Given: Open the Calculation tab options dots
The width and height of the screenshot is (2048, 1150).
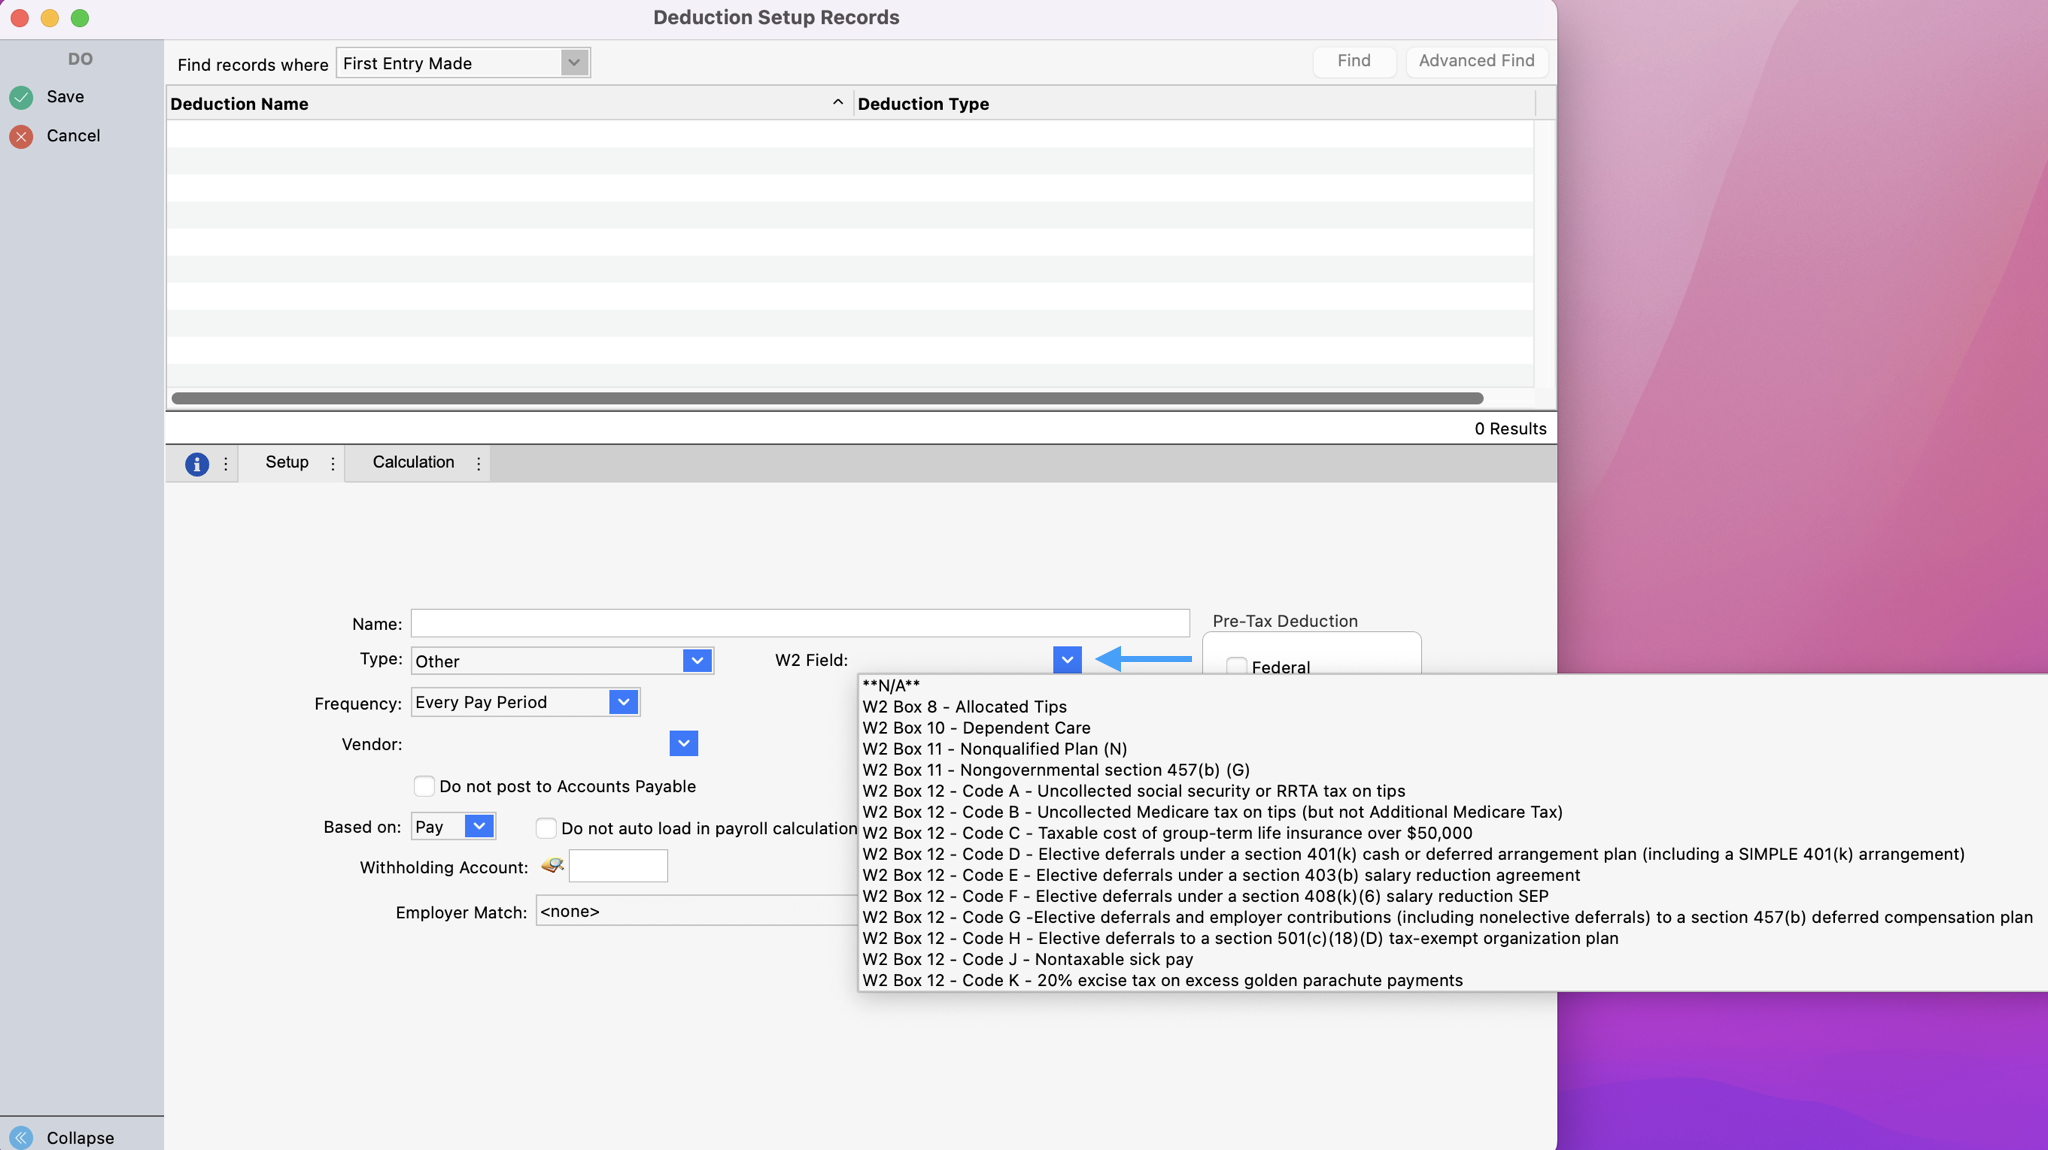Looking at the screenshot, I should coord(479,464).
